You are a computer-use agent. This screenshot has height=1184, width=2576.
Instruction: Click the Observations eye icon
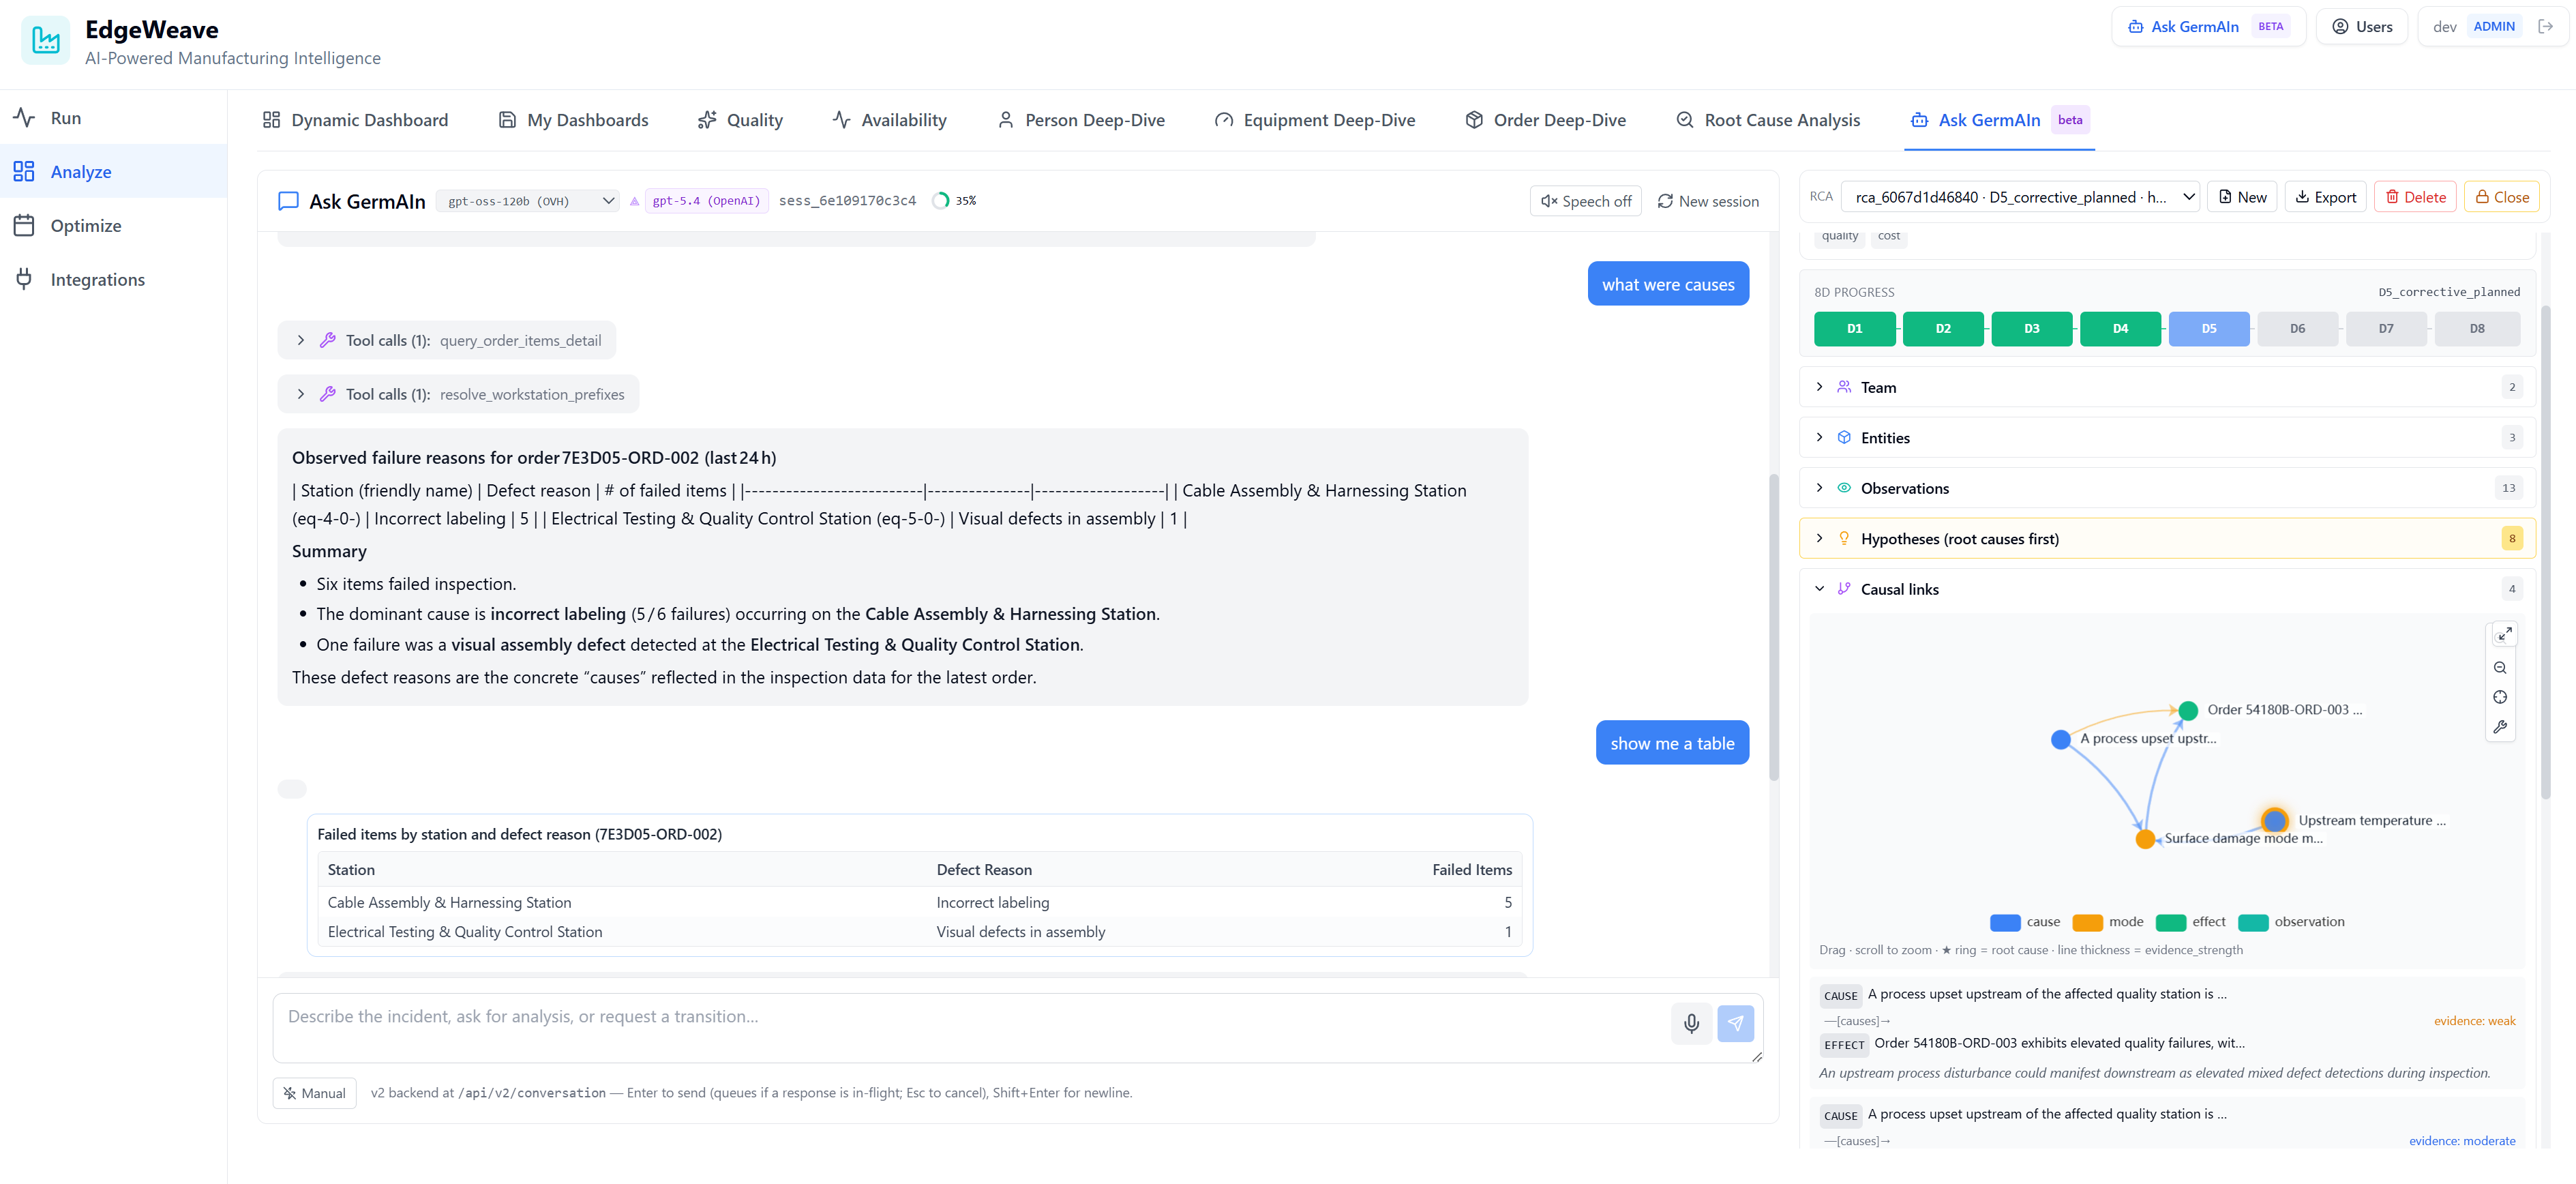tap(1844, 488)
